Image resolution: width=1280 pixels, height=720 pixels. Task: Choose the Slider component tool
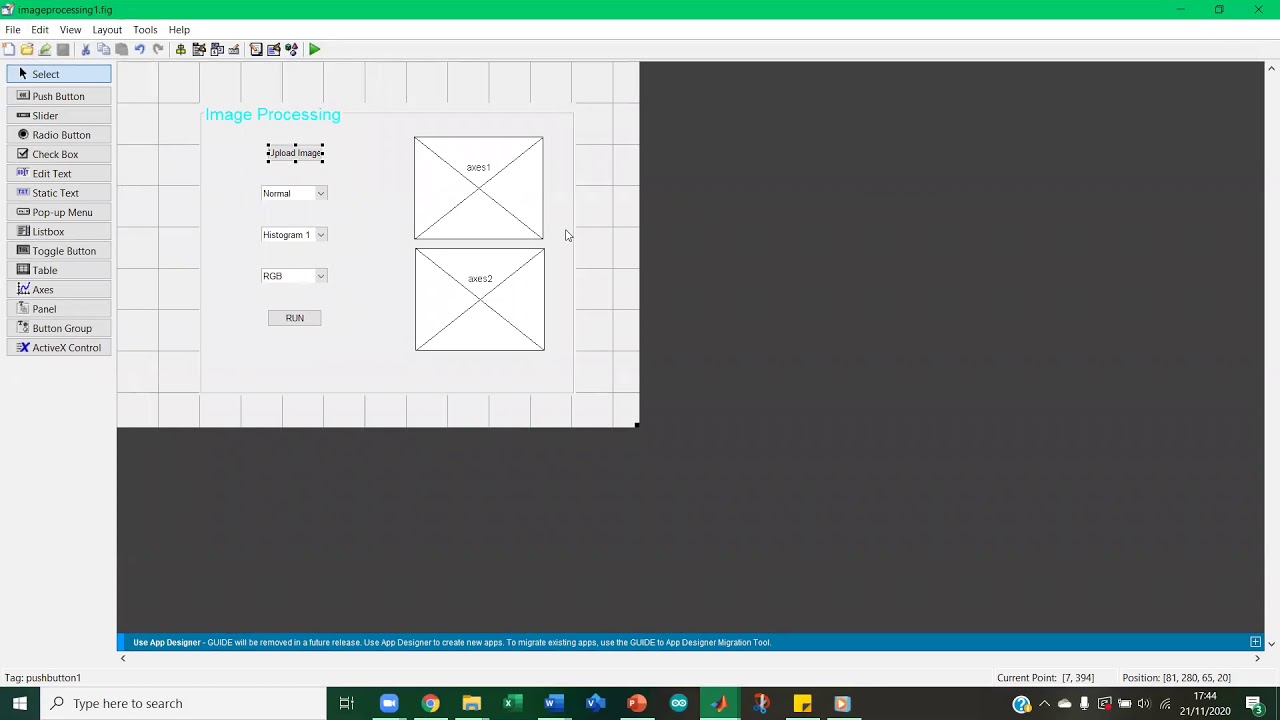click(59, 116)
